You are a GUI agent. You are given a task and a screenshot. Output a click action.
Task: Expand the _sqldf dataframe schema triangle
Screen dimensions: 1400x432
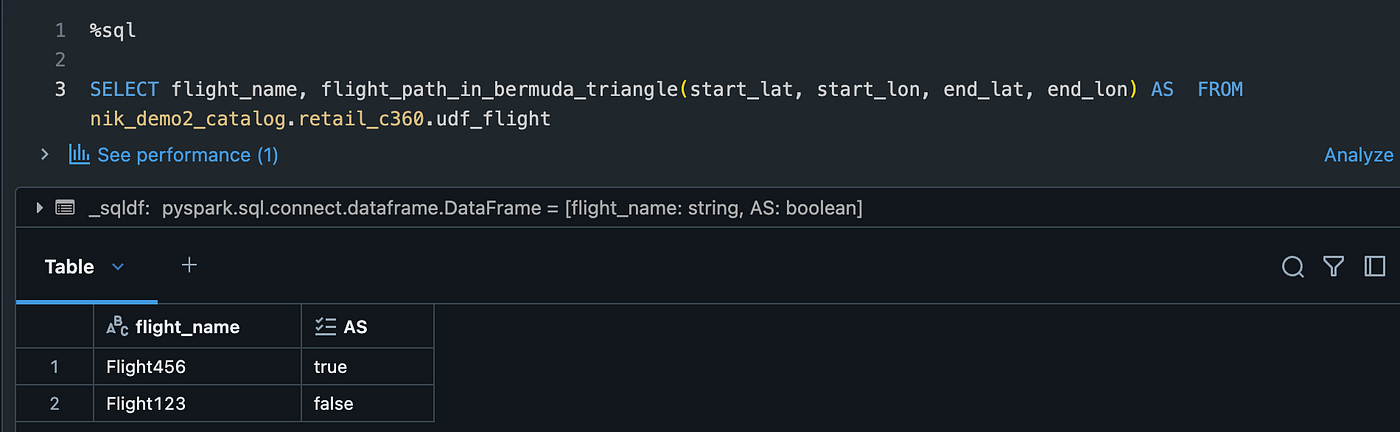[x=40, y=208]
